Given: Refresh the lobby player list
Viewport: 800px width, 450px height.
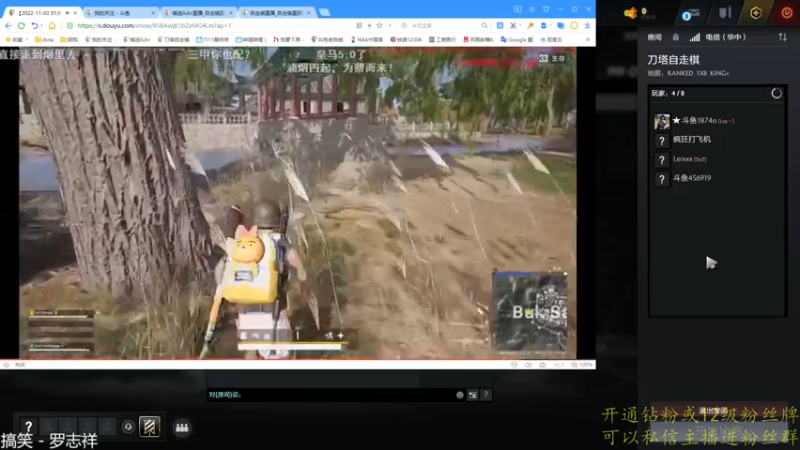Looking at the screenshot, I should click(776, 93).
